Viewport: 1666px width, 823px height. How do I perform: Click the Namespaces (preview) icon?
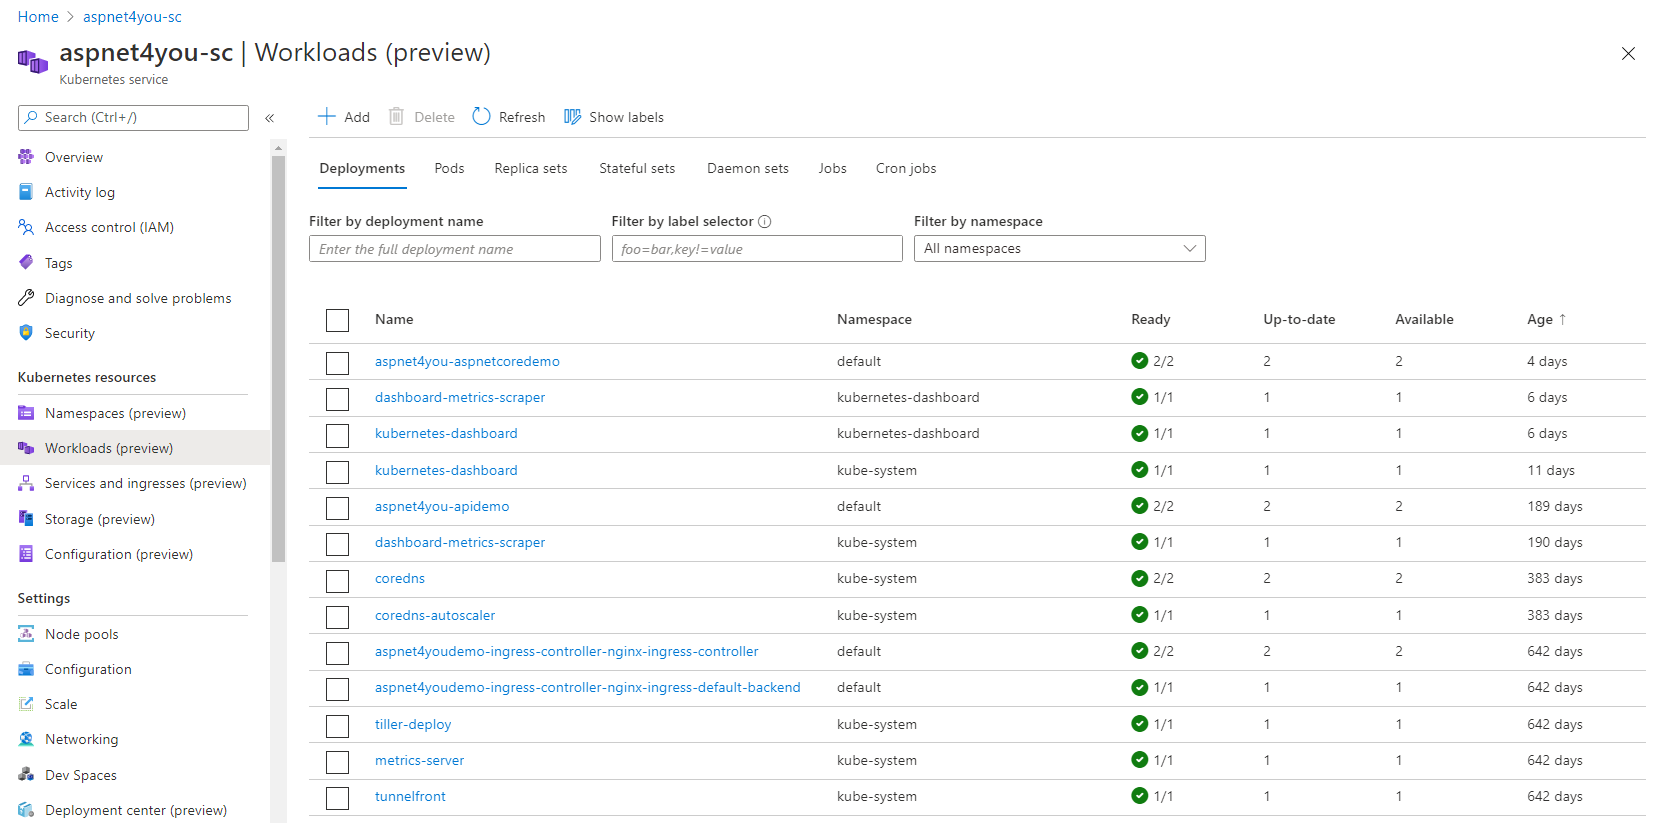(x=26, y=413)
